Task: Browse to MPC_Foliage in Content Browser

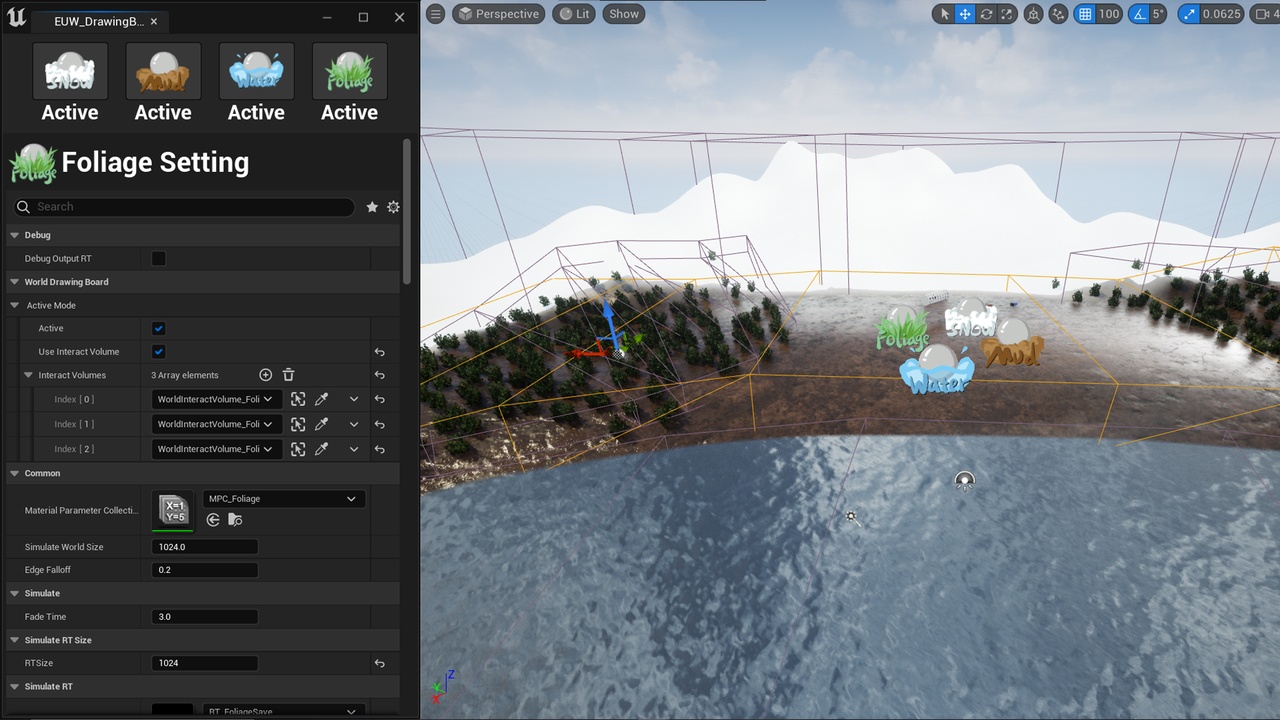Action: [x=235, y=520]
